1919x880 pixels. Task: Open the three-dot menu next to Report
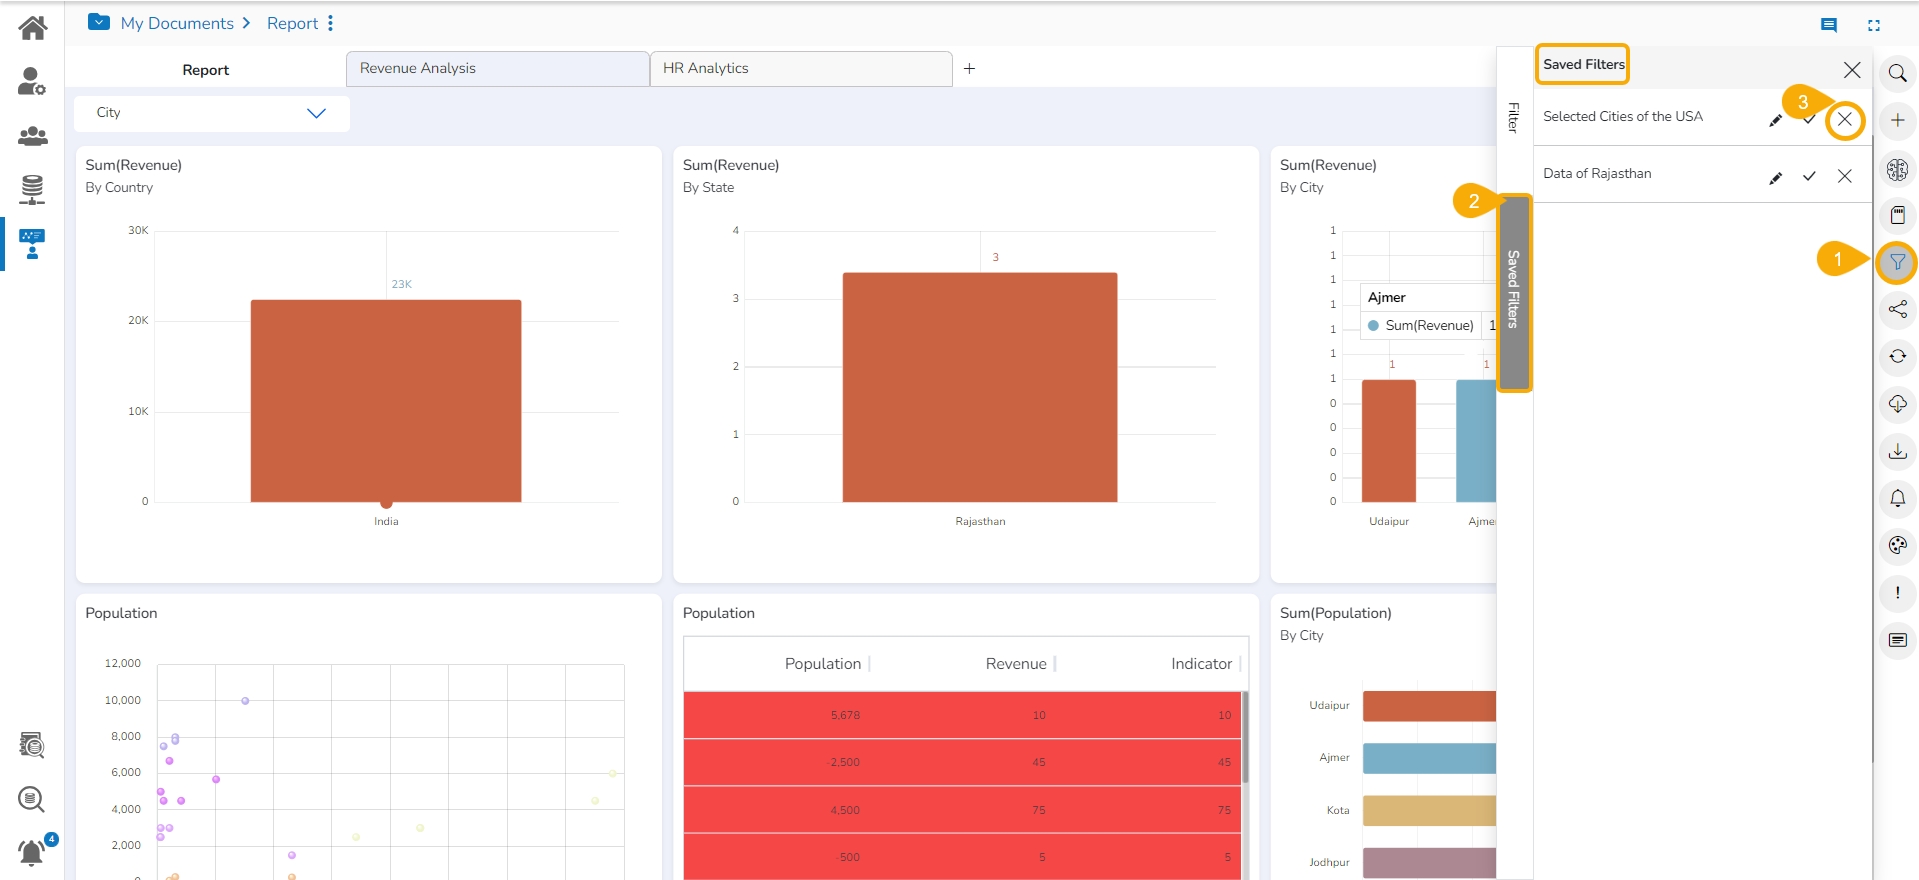pos(330,23)
